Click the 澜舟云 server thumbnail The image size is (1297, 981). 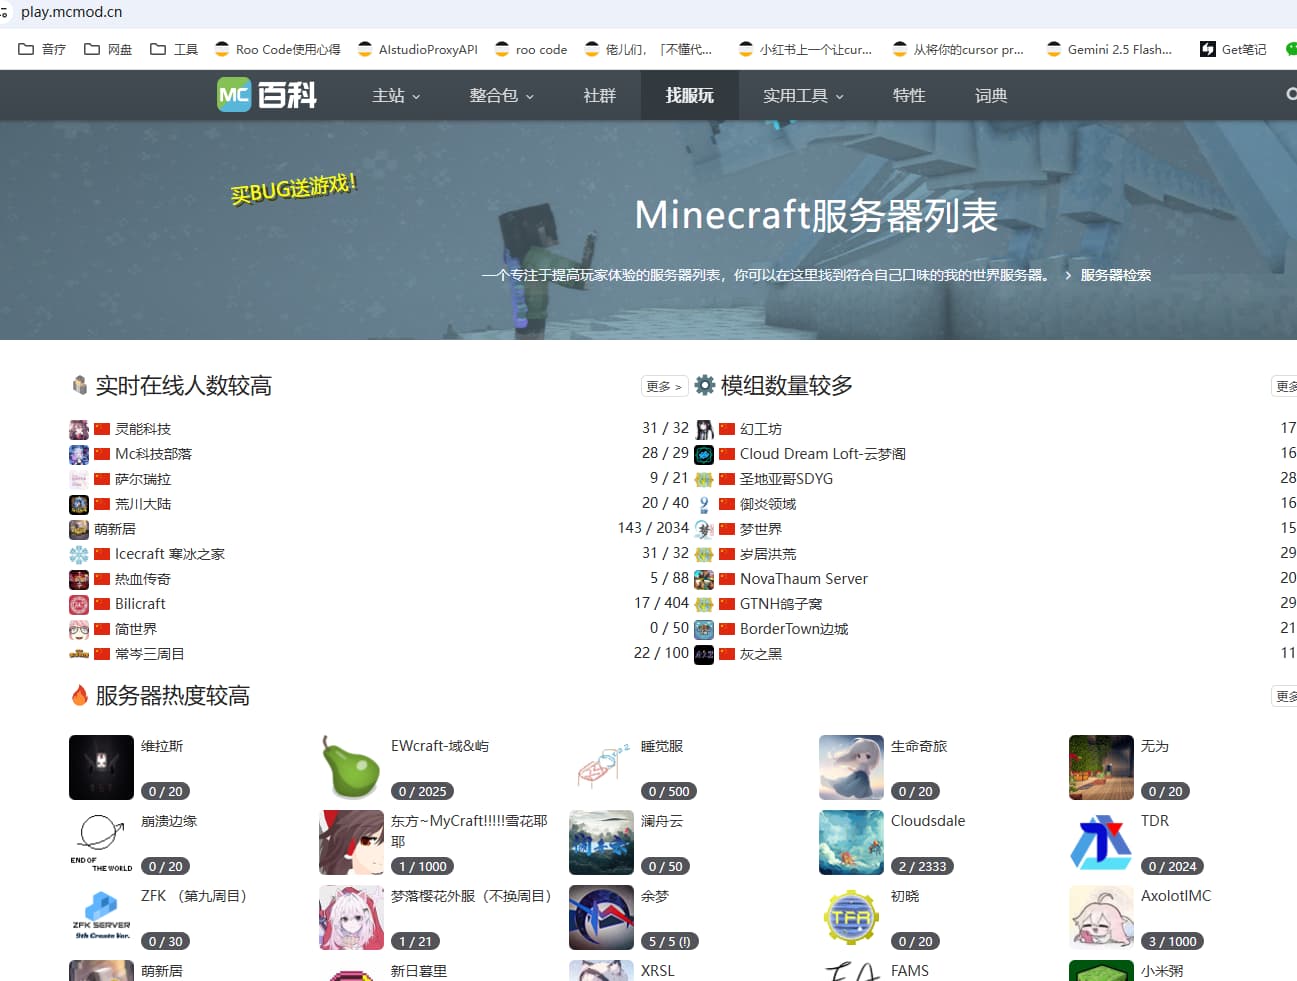click(x=601, y=842)
